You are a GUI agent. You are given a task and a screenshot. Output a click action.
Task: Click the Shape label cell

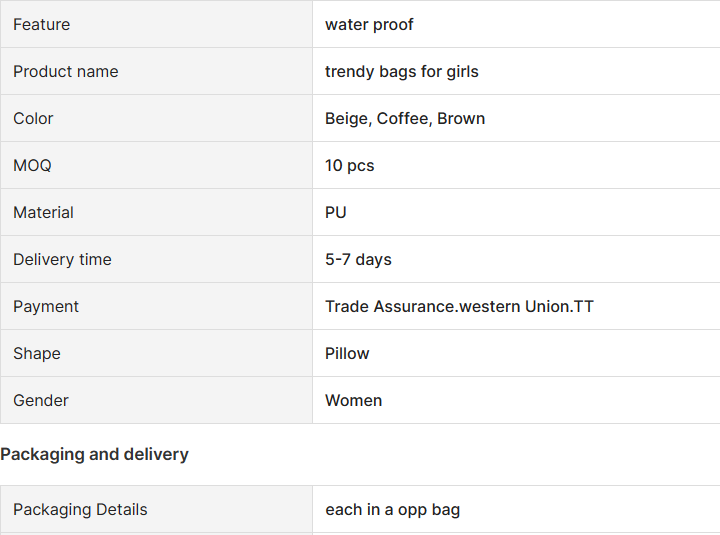coord(156,353)
